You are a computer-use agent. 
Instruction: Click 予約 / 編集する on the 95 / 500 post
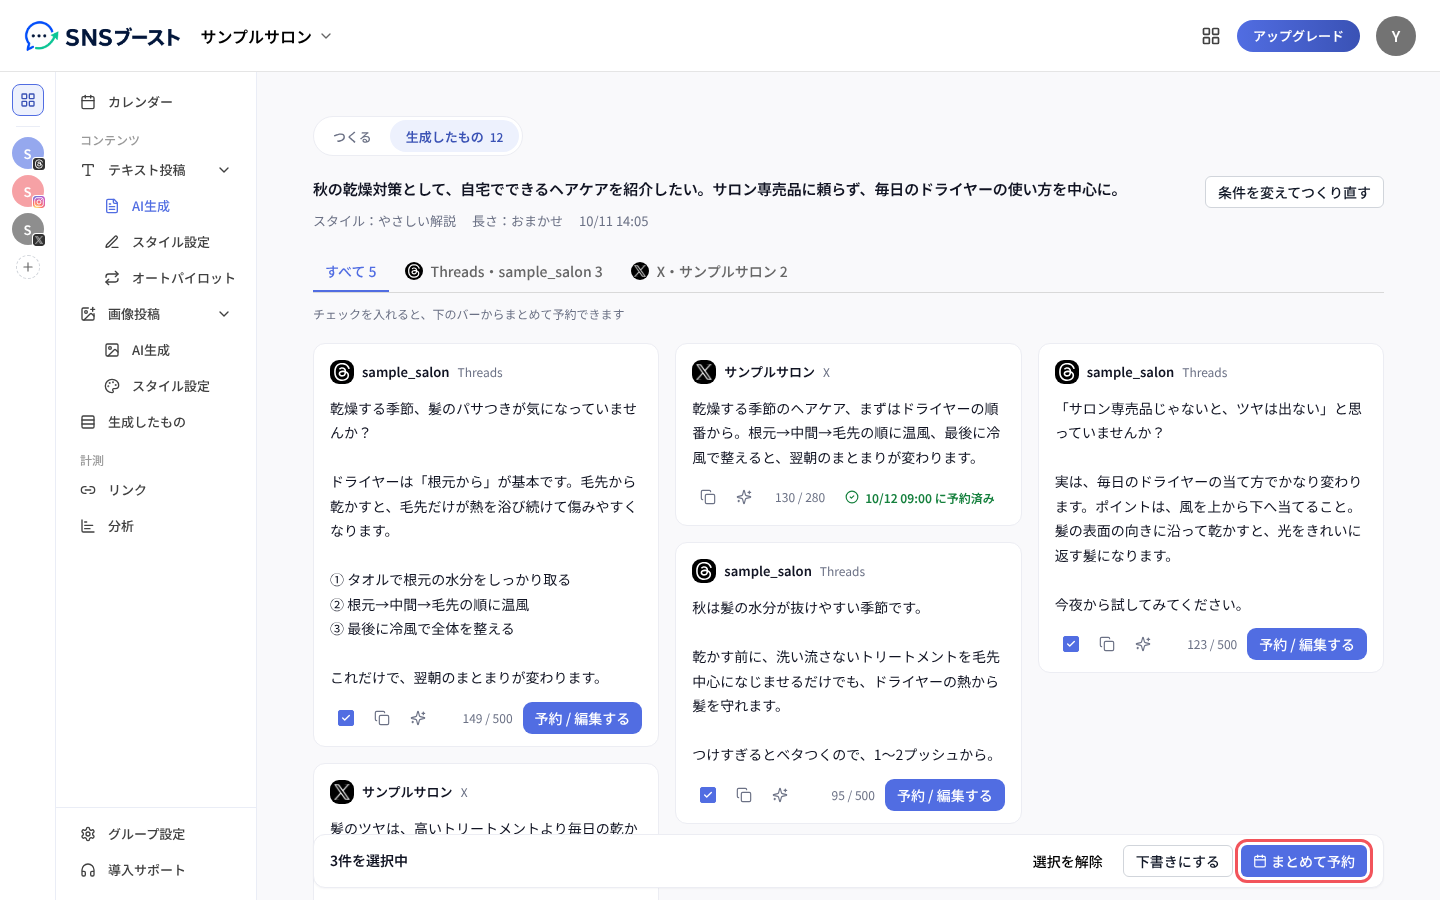pyautogui.click(x=945, y=795)
